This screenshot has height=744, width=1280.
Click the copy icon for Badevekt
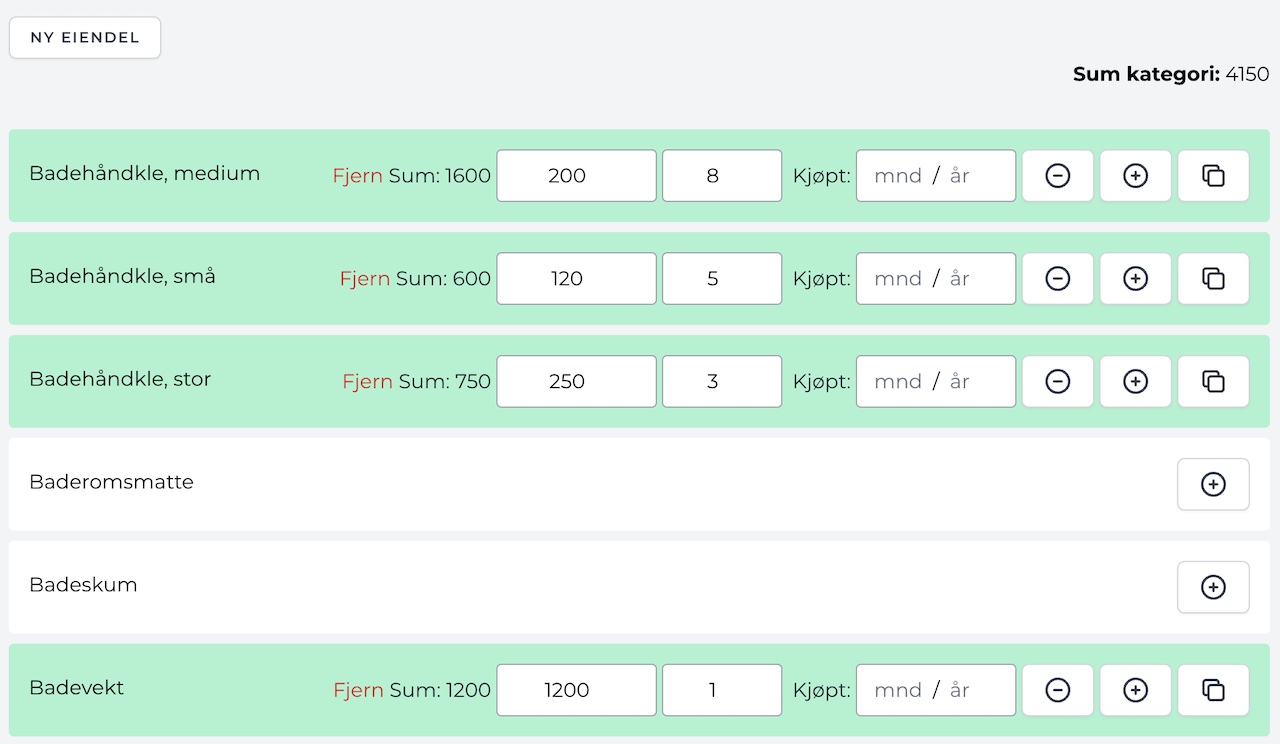click(x=1213, y=690)
